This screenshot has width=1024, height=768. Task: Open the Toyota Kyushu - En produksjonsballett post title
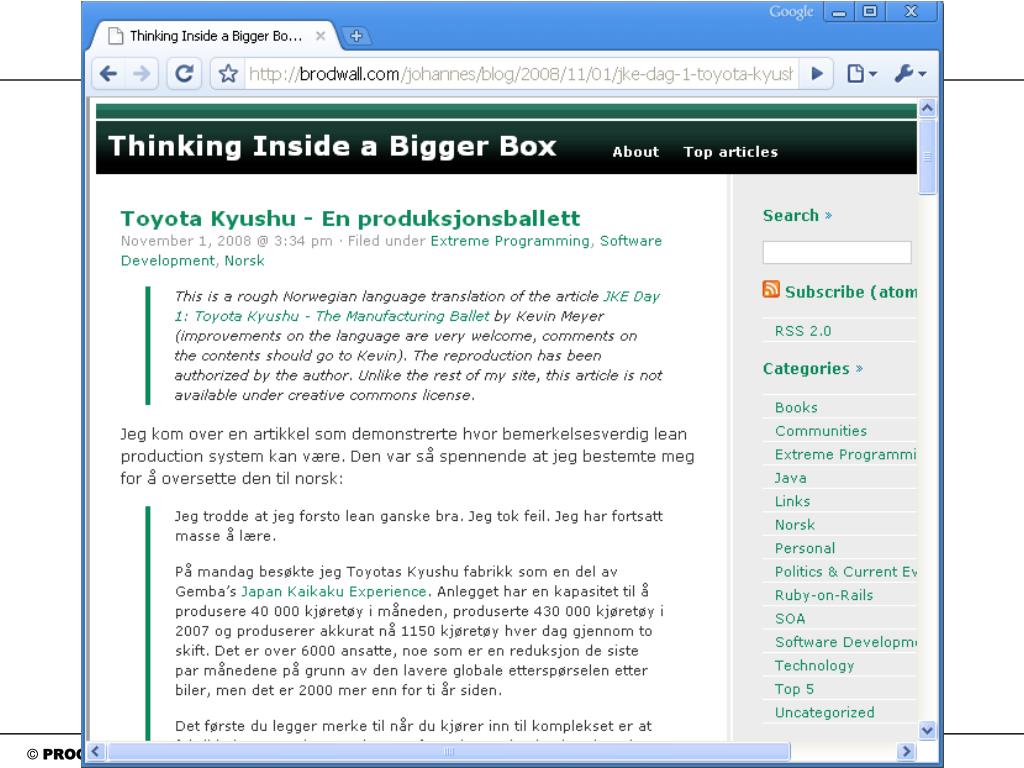tap(350, 218)
